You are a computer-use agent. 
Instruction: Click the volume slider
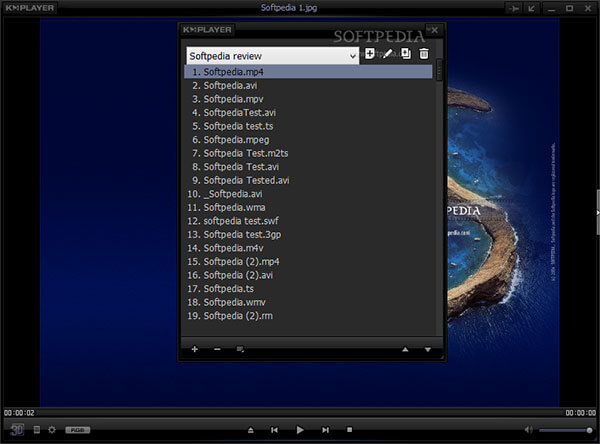coord(566,430)
